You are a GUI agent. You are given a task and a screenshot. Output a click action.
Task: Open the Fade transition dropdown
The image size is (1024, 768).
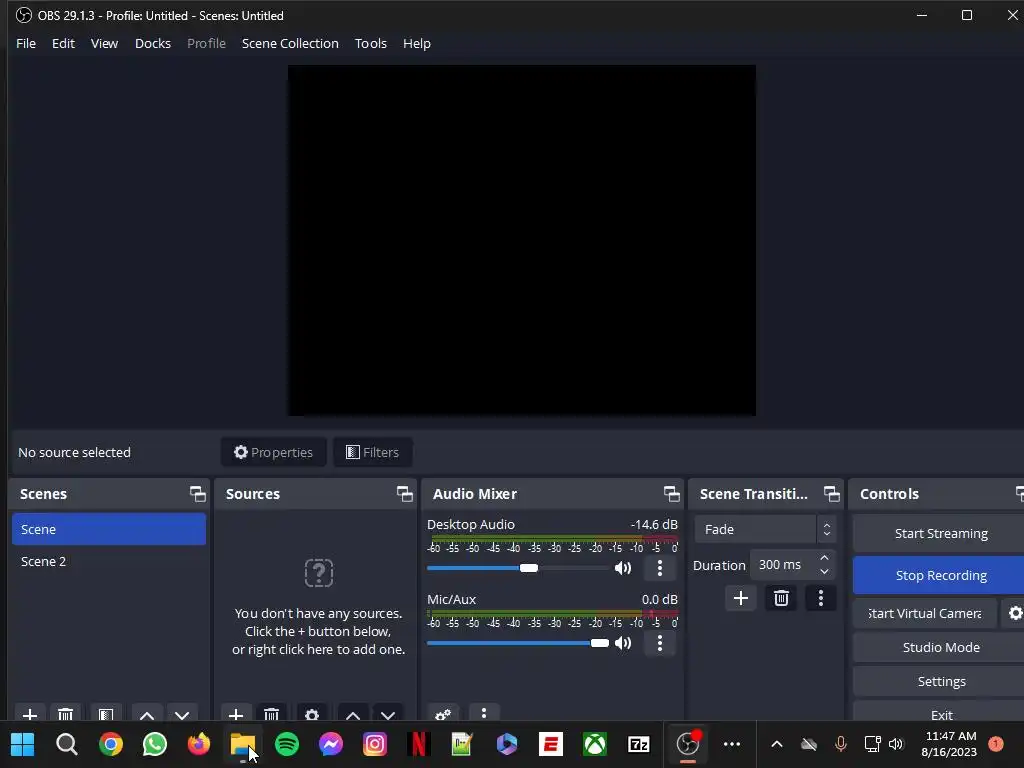click(765, 529)
